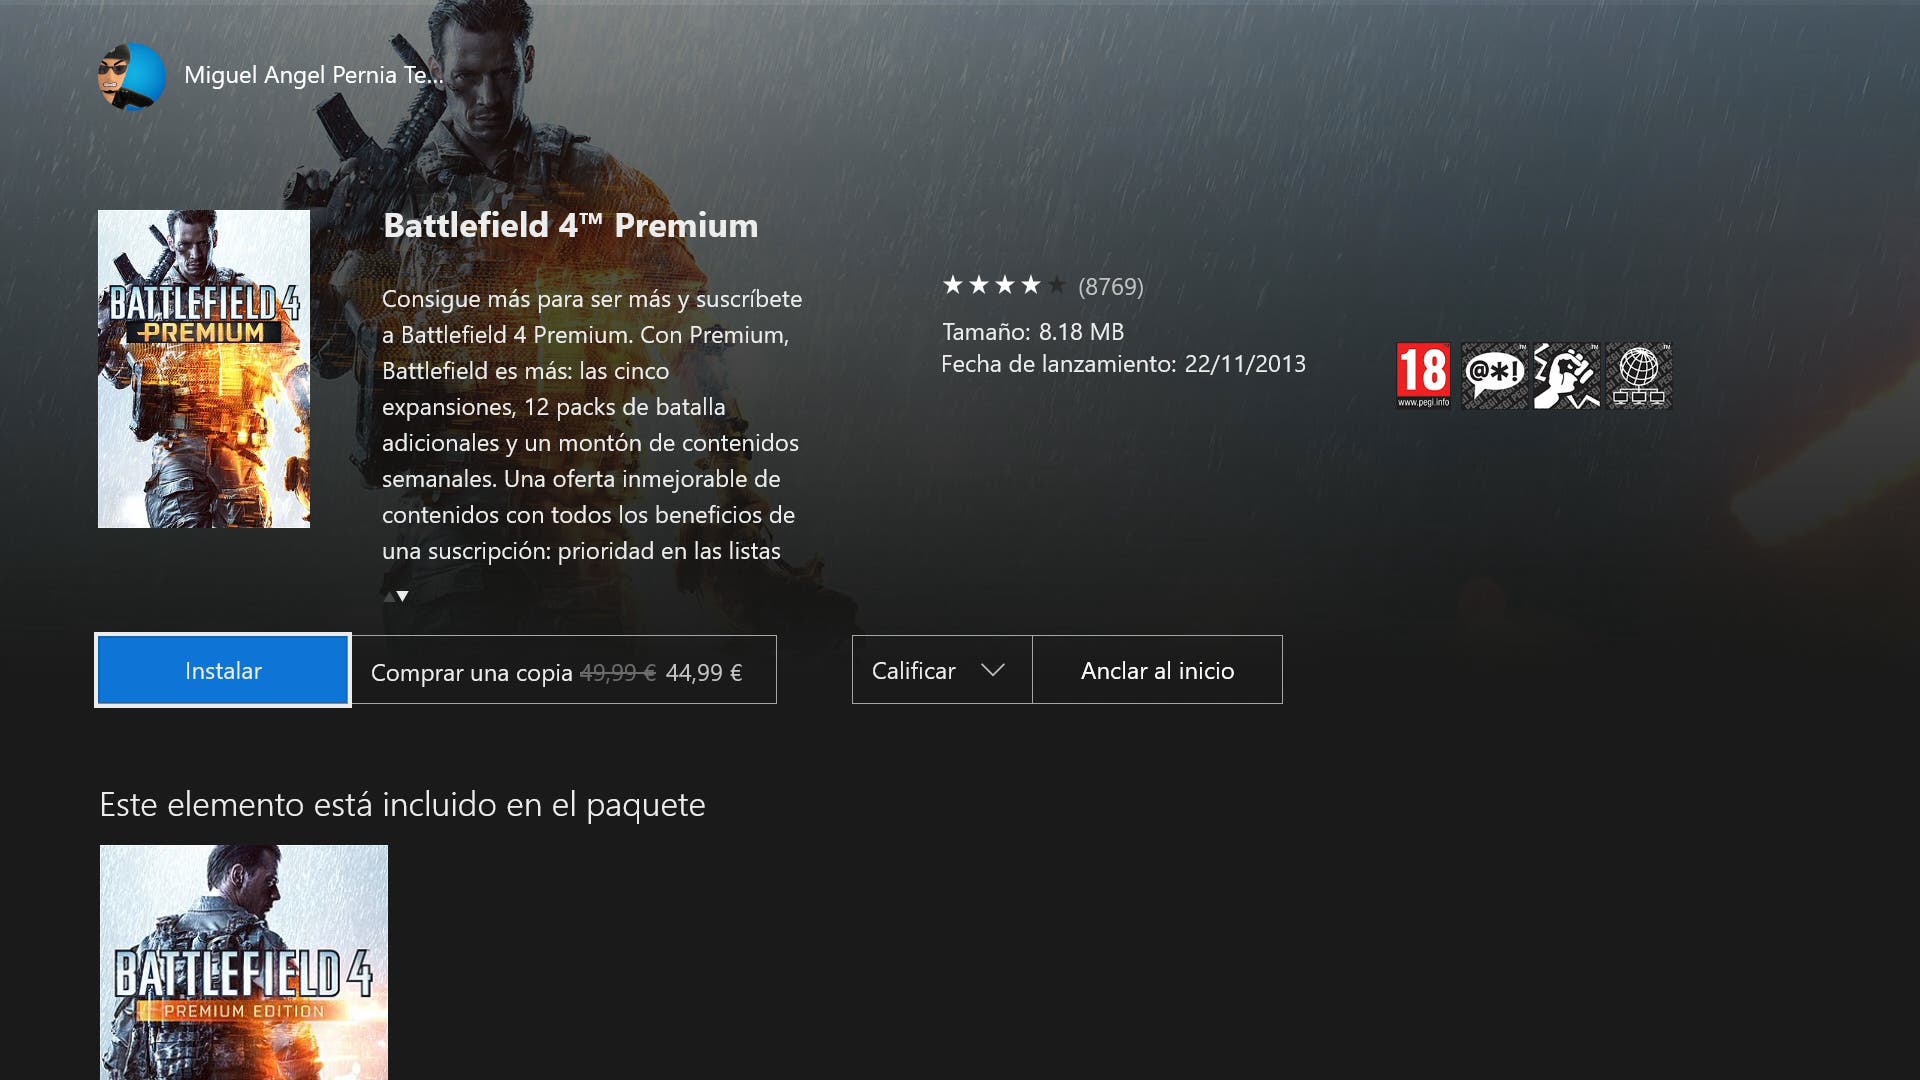The image size is (1920, 1080).
Task: Click the violence content descriptor icon
Action: [x=1567, y=376]
